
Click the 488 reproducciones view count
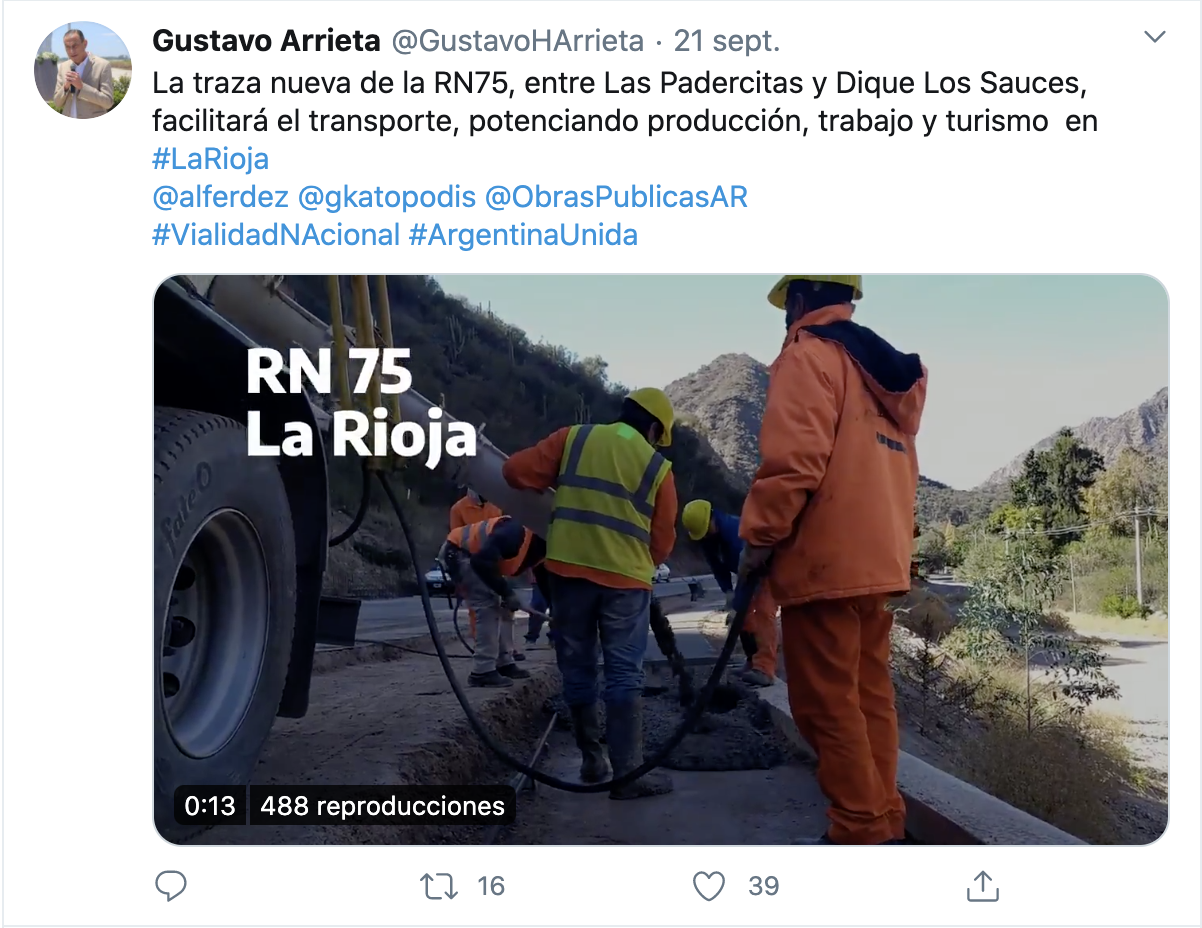(x=383, y=805)
